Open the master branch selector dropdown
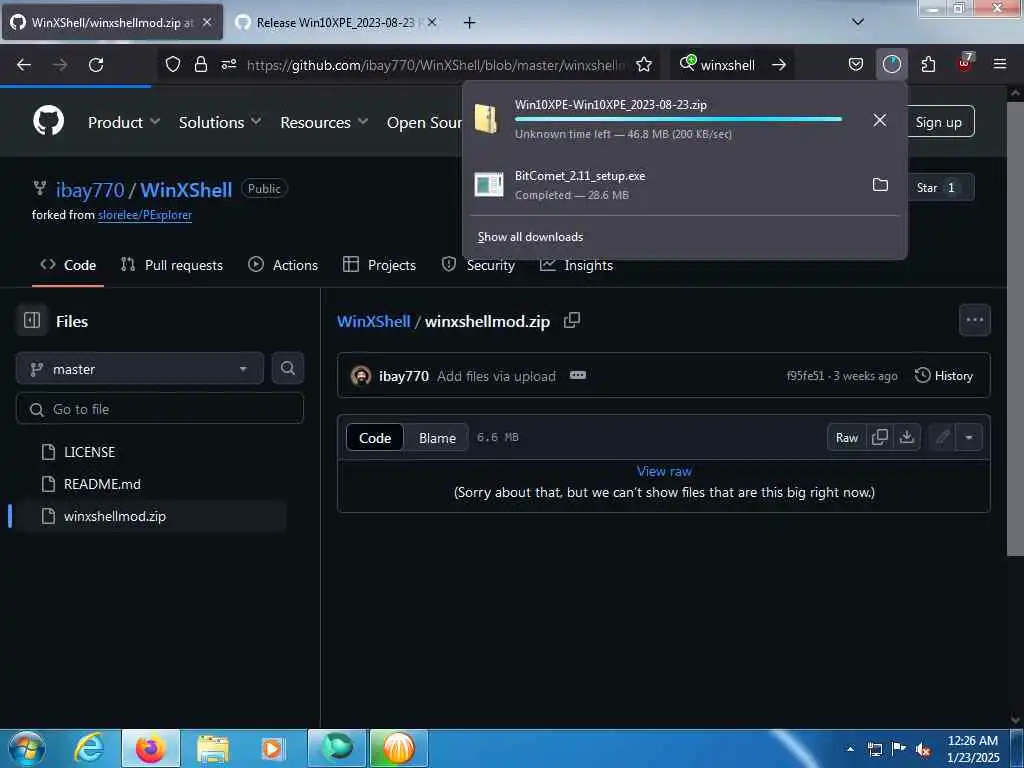This screenshot has width=1024, height=768. coord(140,369)
